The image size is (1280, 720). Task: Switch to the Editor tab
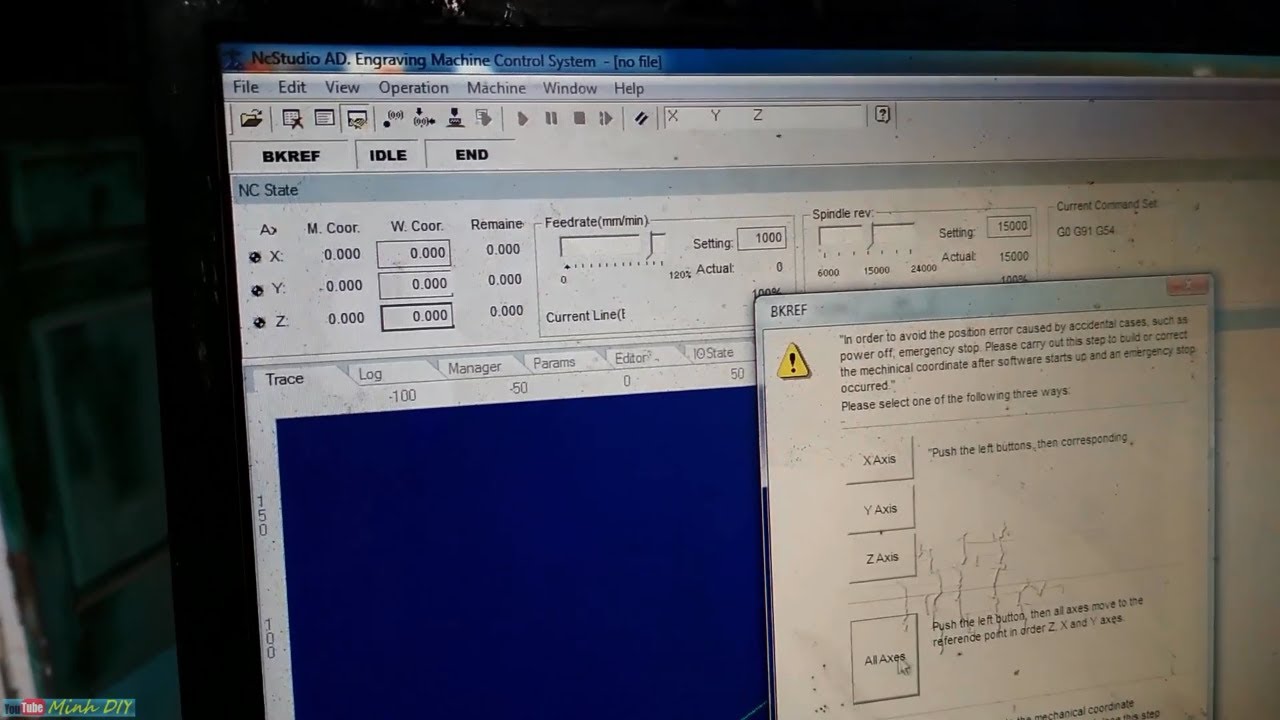[632, 358]
